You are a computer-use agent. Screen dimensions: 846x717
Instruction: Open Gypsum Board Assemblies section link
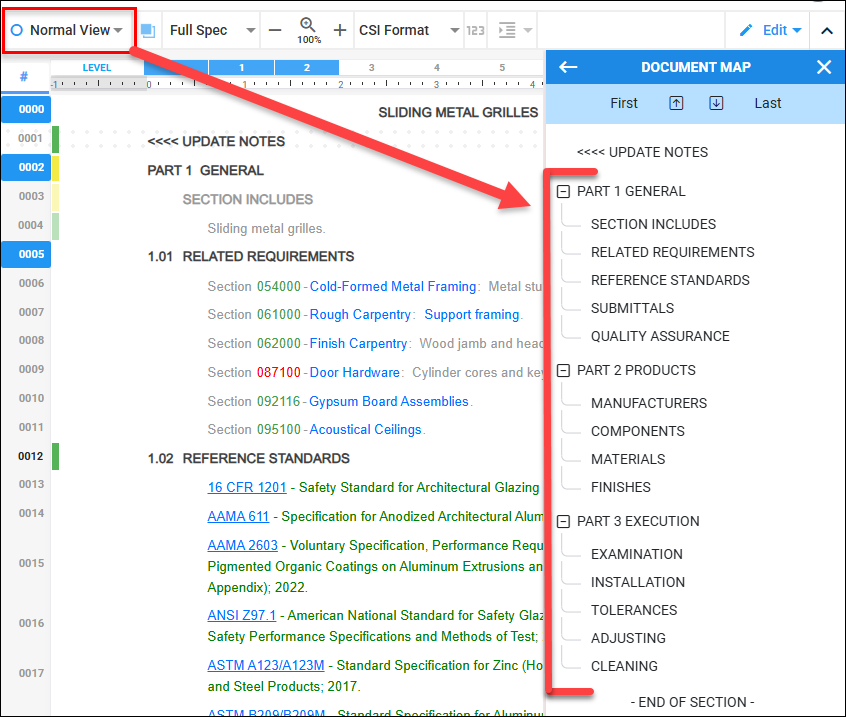[388, 401]
